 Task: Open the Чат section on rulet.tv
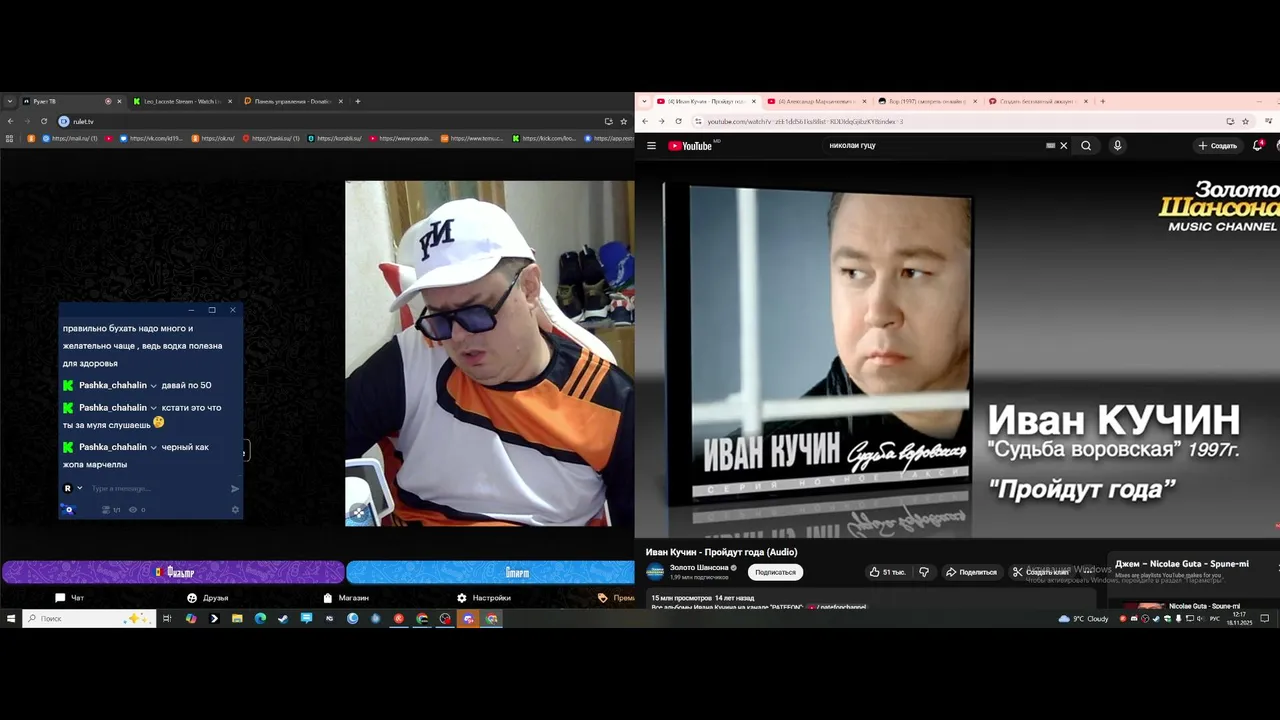pyautogui.click(x=69, y=598)
